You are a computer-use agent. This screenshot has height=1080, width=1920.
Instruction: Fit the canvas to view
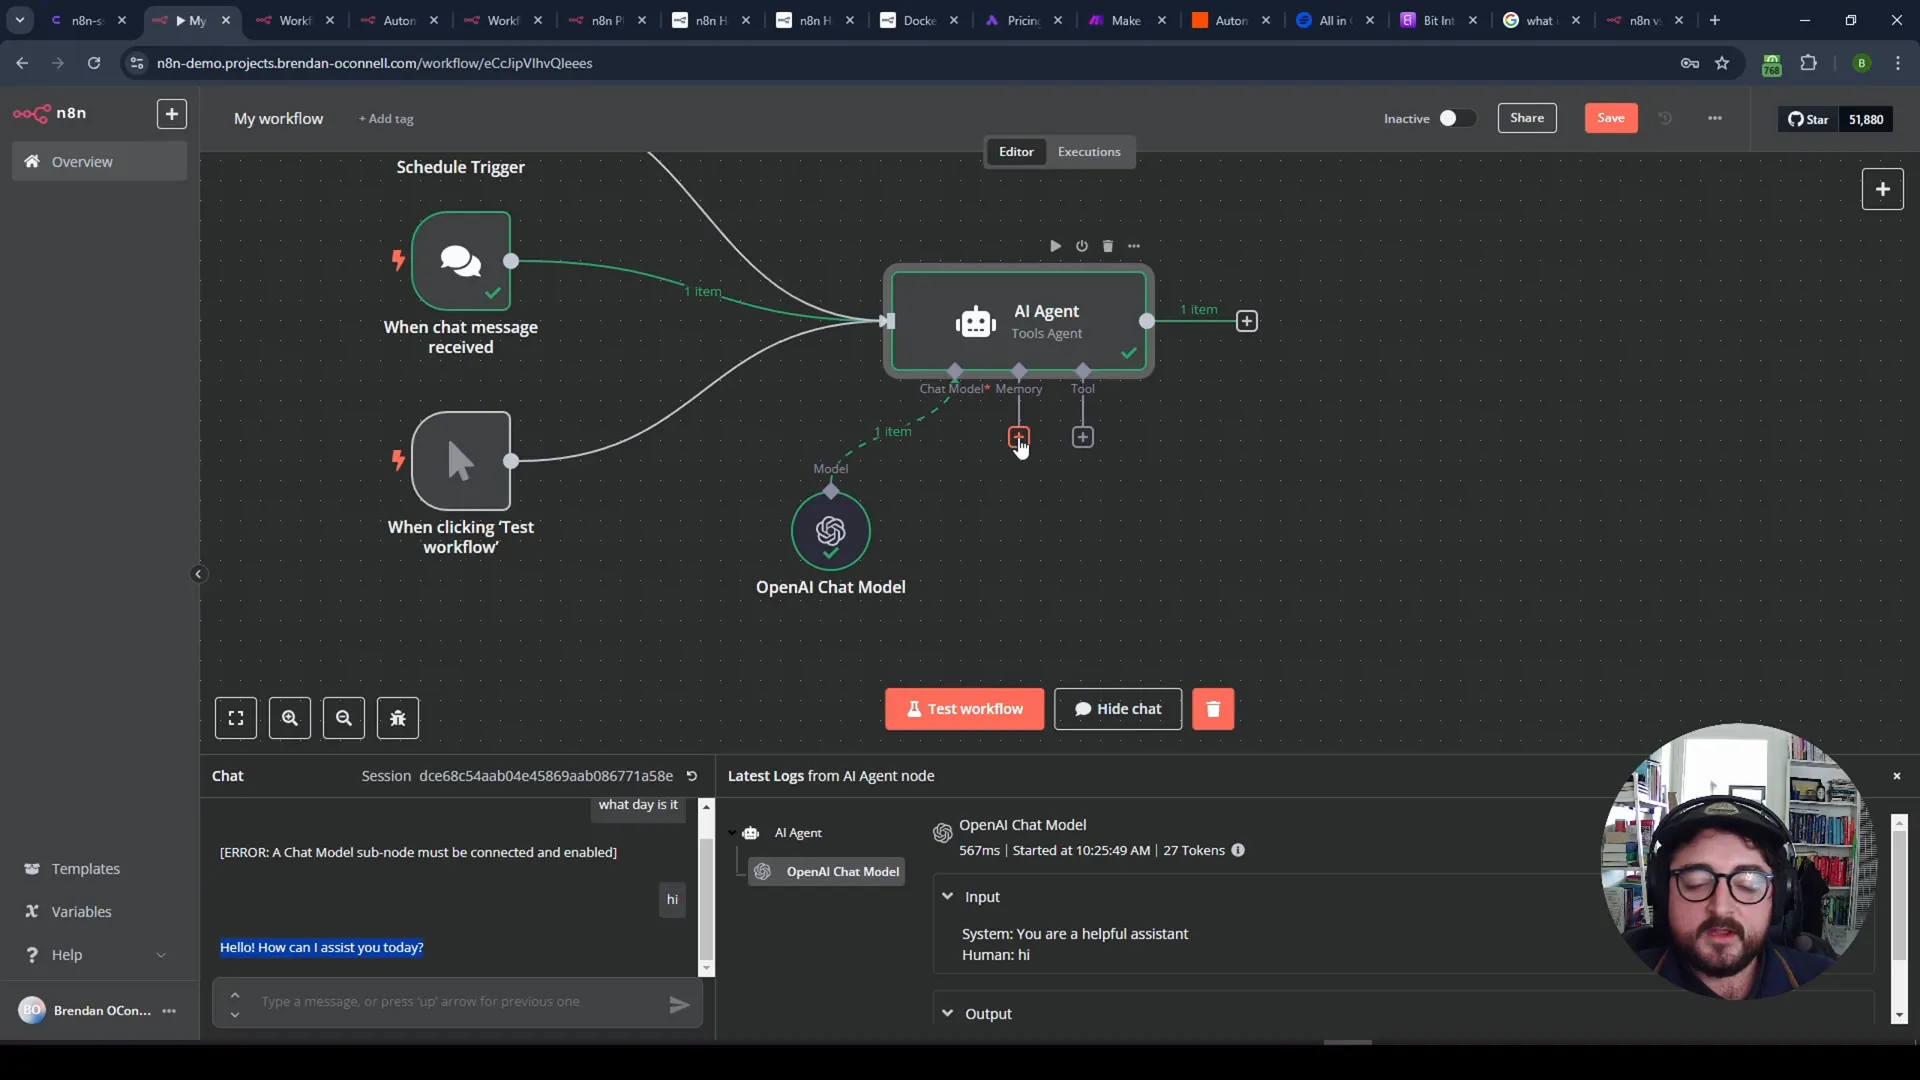point(236,718)
